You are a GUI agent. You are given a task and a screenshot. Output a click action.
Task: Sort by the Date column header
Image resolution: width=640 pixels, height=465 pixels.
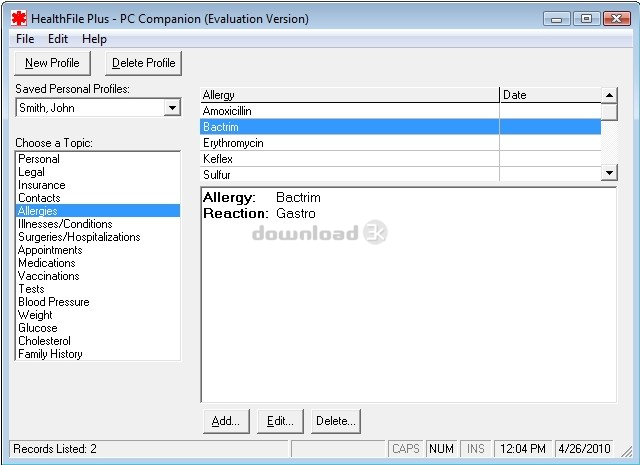tap(549, 95)
